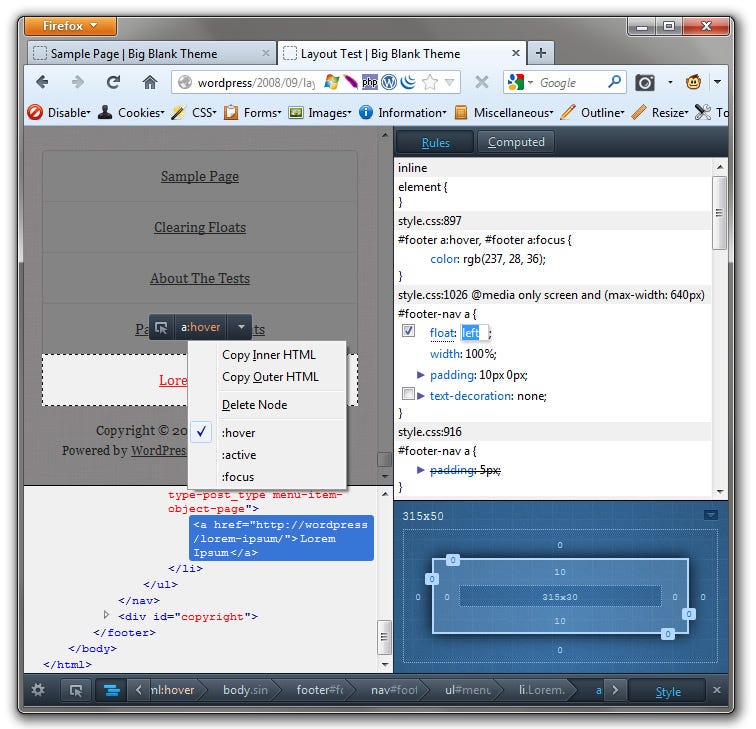This screenshot has height=729, width=756.
Task: Open the Resize toolbar menu
Action: click(660, 112)
